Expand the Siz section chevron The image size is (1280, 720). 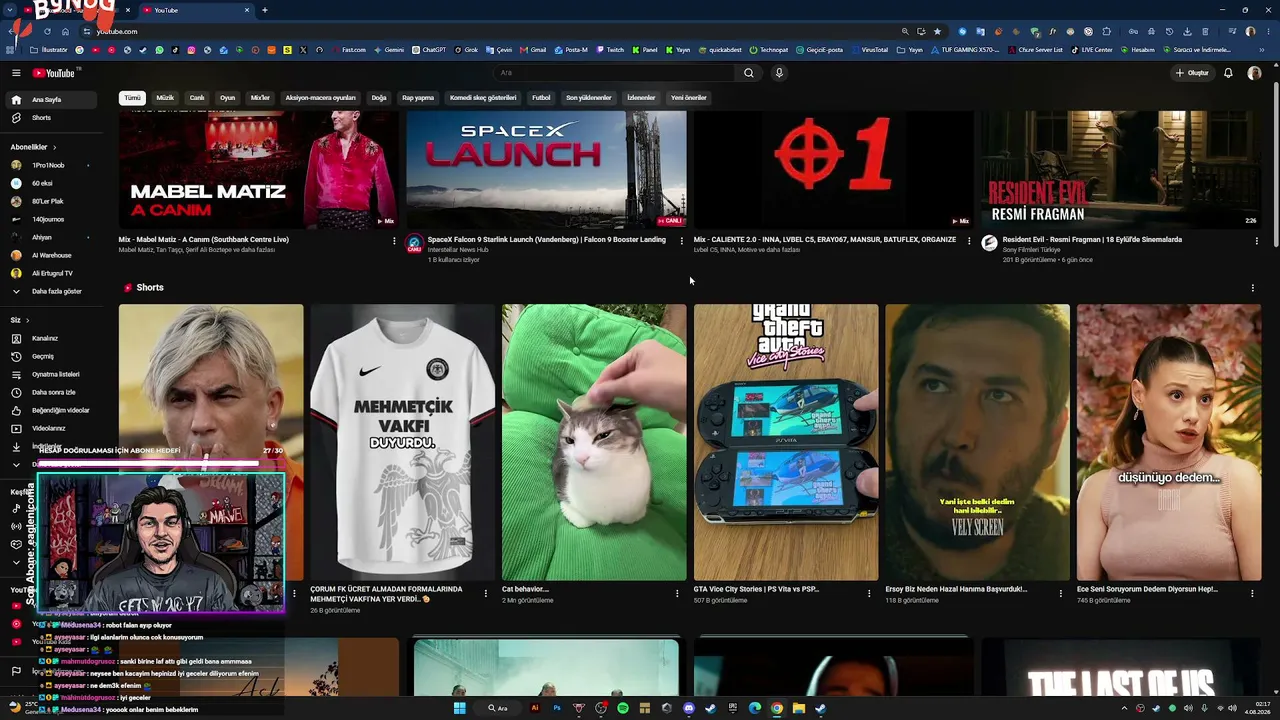pos(27,320)
